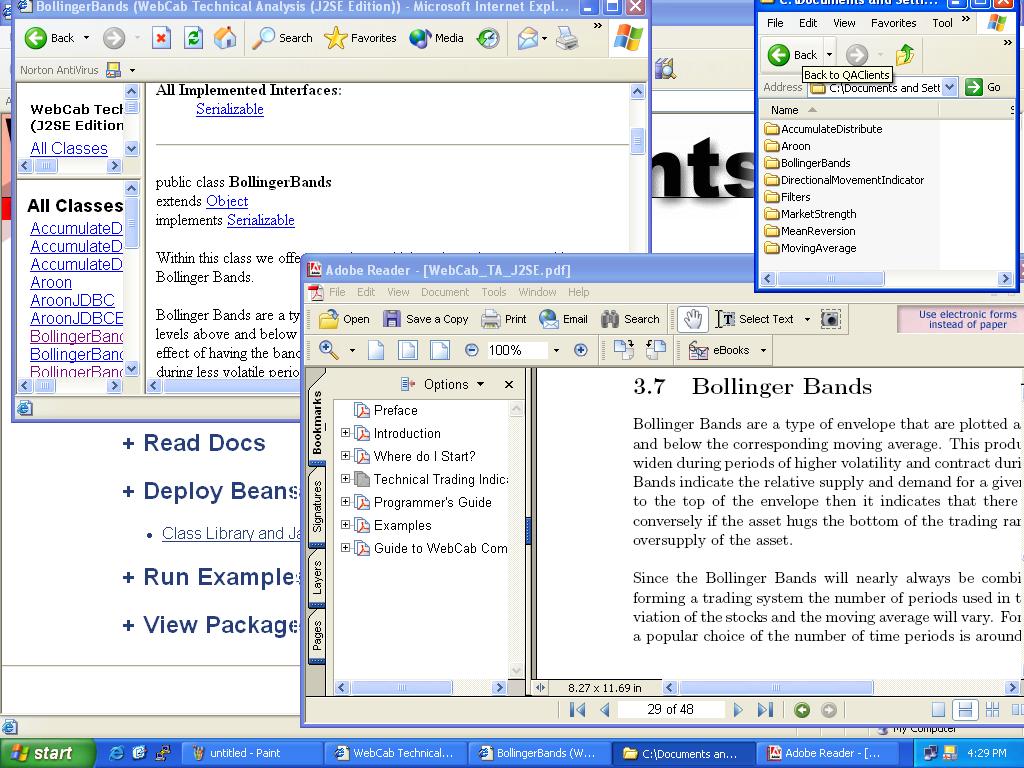Switch to the Pages side tab
The width and height of the screenshot is (1024, 768).
pos(317,635)
